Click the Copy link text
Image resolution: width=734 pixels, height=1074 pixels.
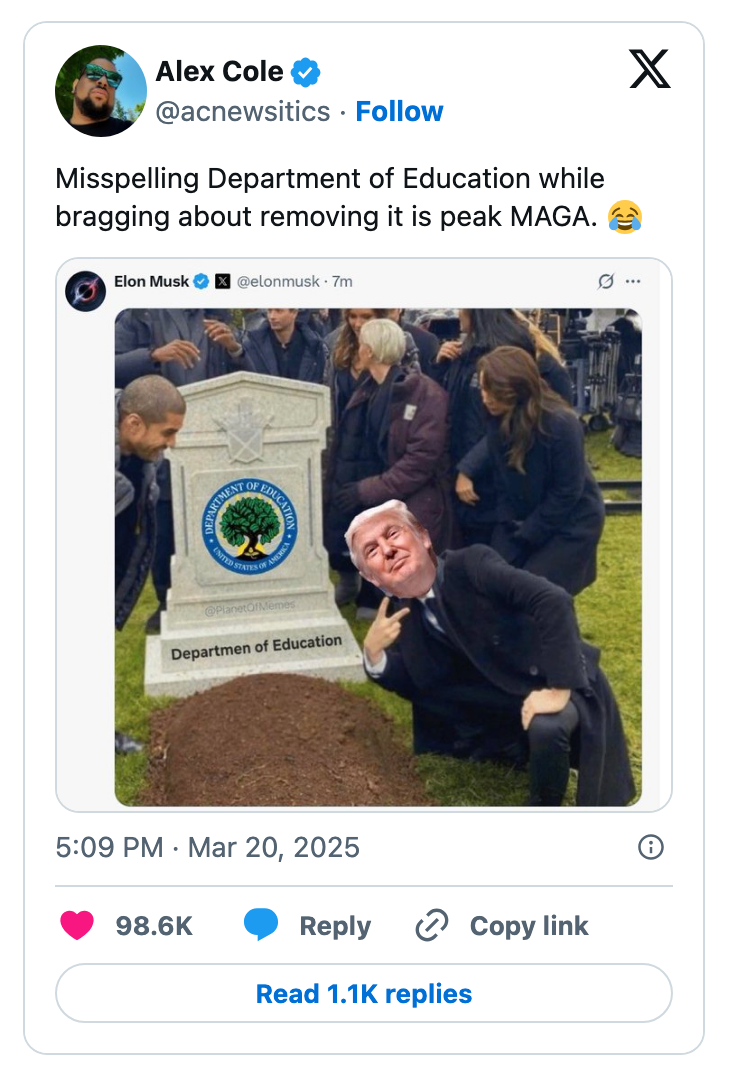[529, 926]
